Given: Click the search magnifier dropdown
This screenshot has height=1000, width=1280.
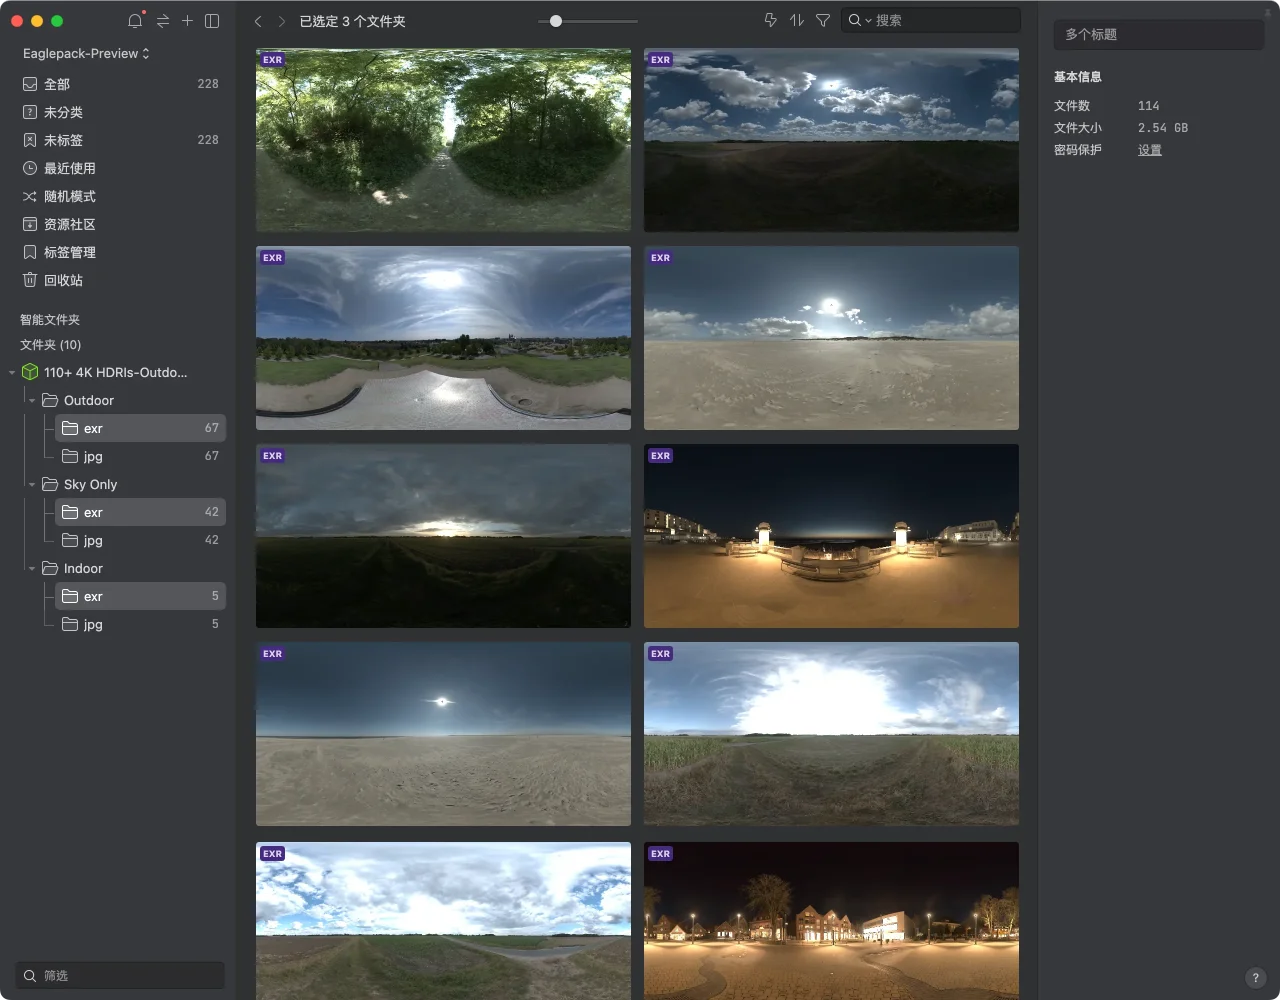Looking at the screenshot, I should [859, 20].
